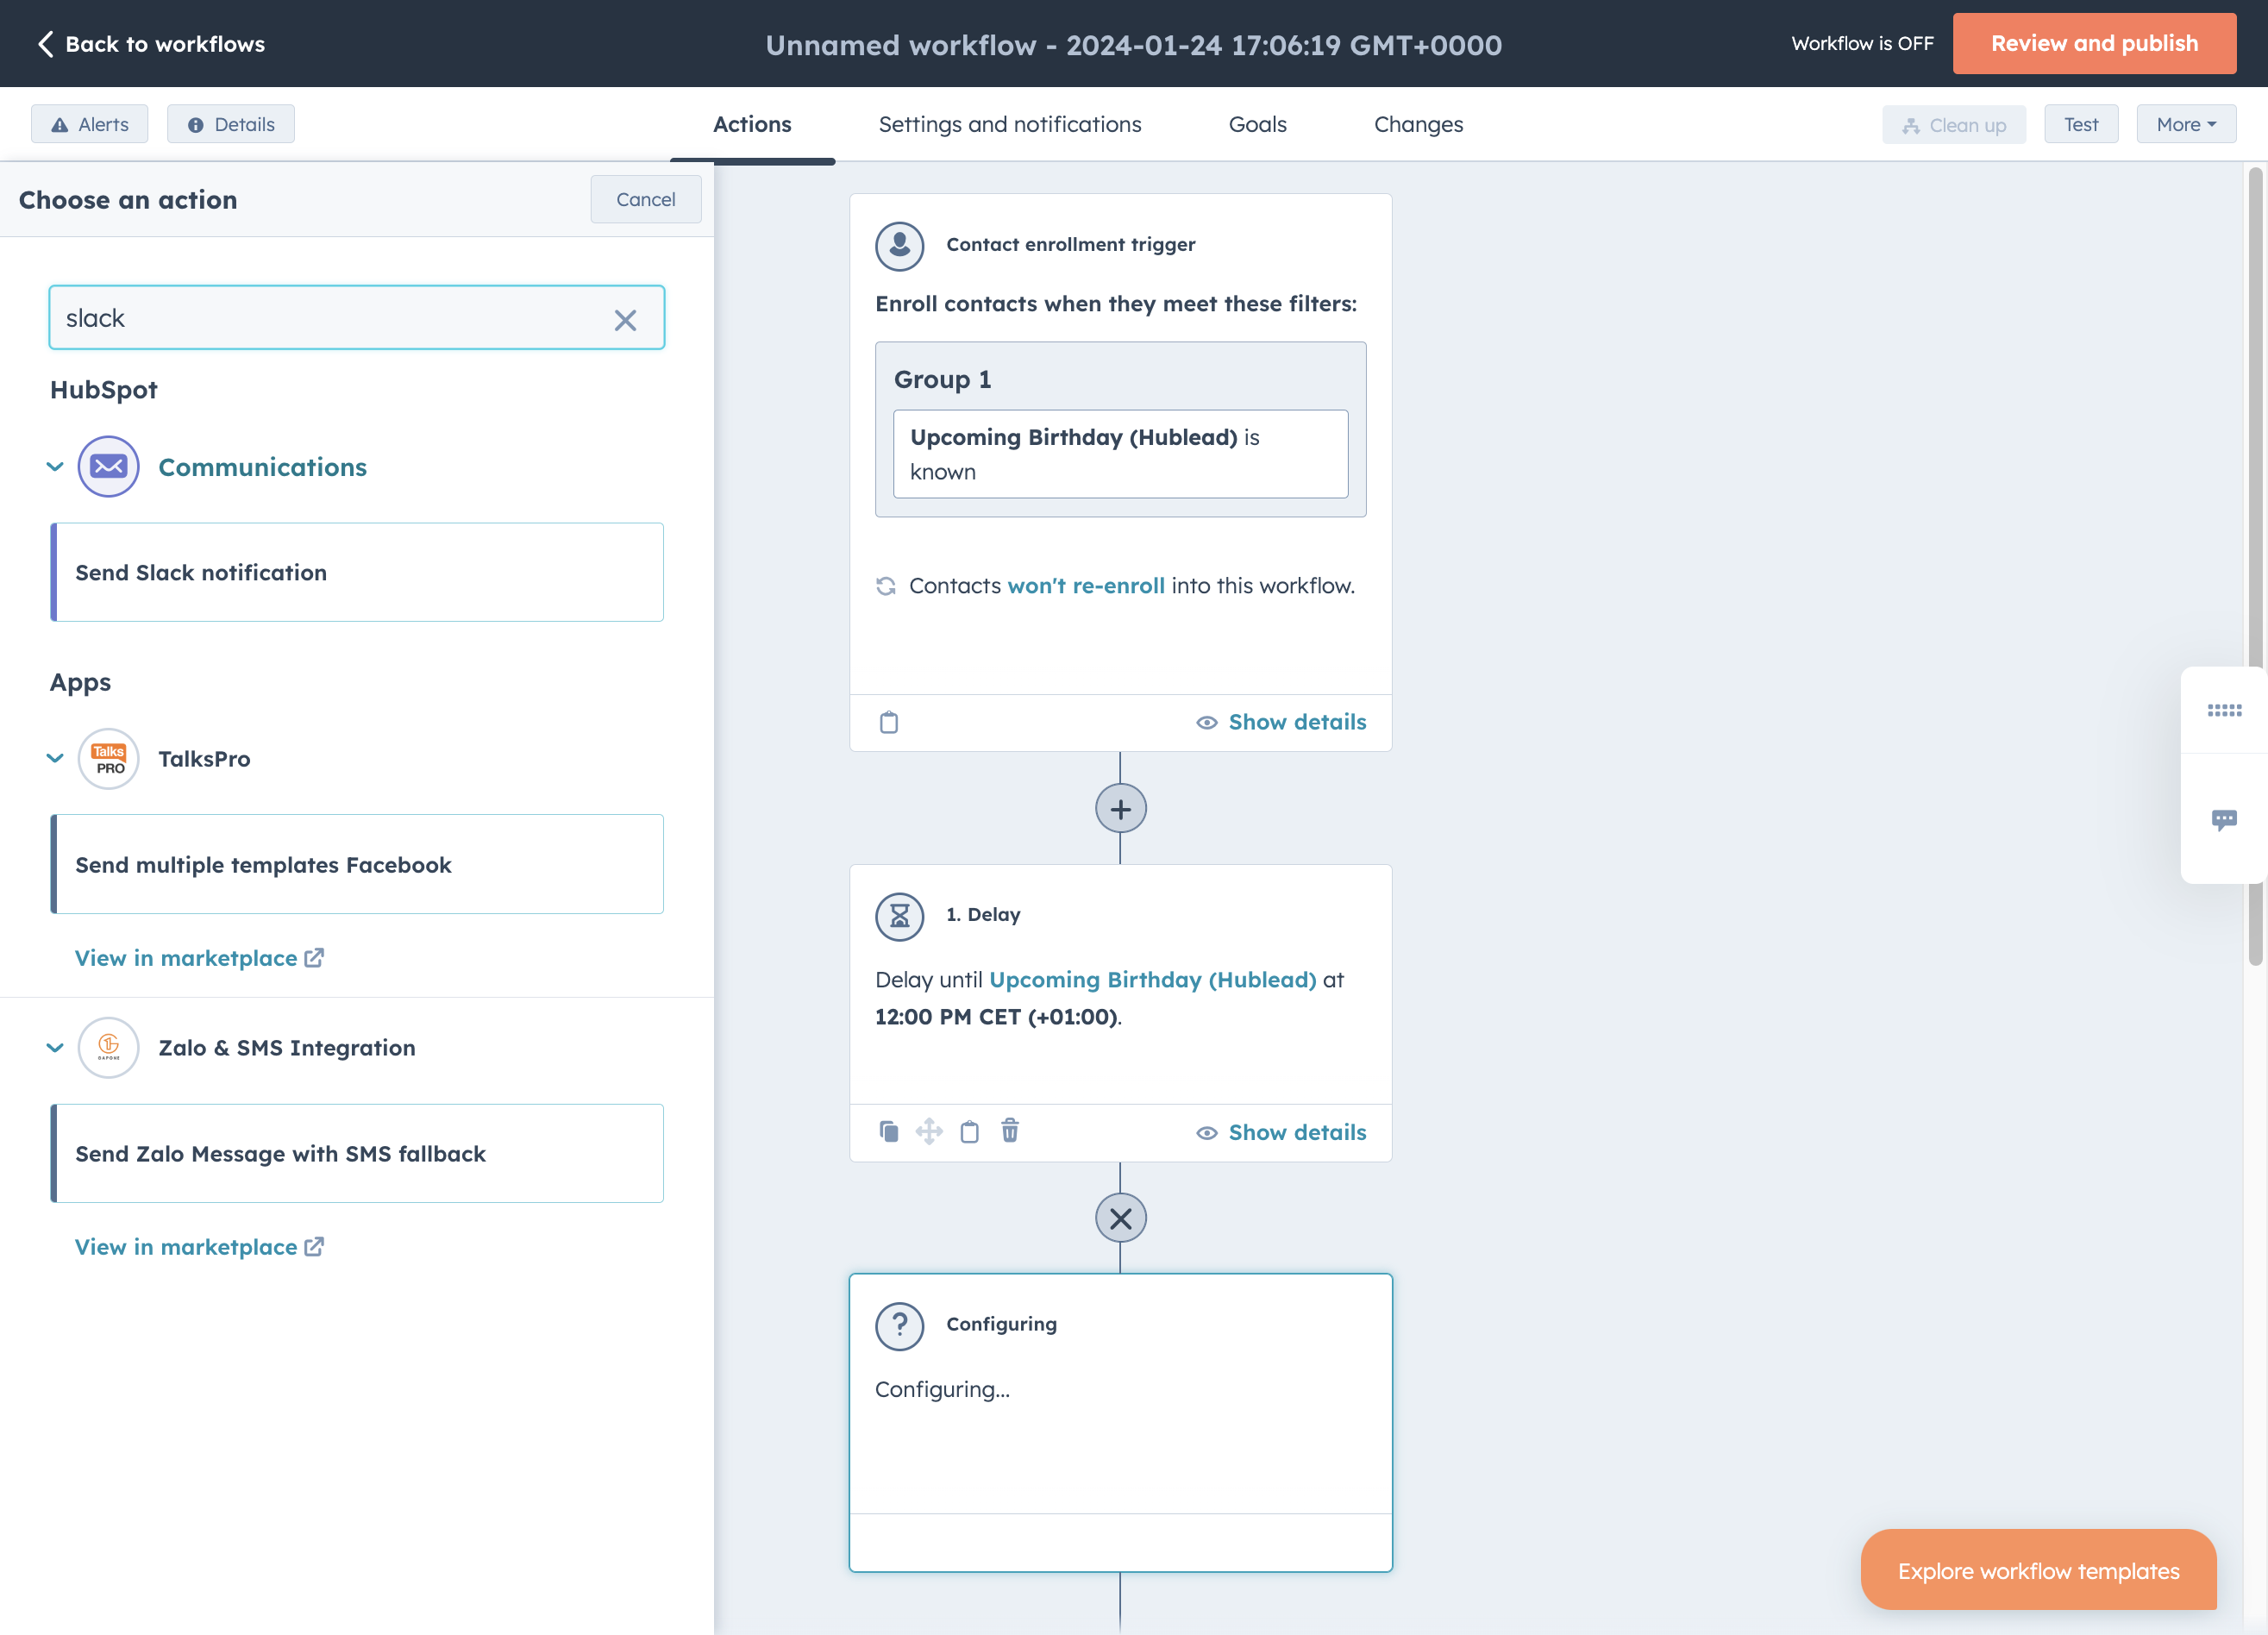Show details of enrollment trigger
Image resolution: width=2268 pixels, height=1635 pixels.
(x=1281, y=722)
